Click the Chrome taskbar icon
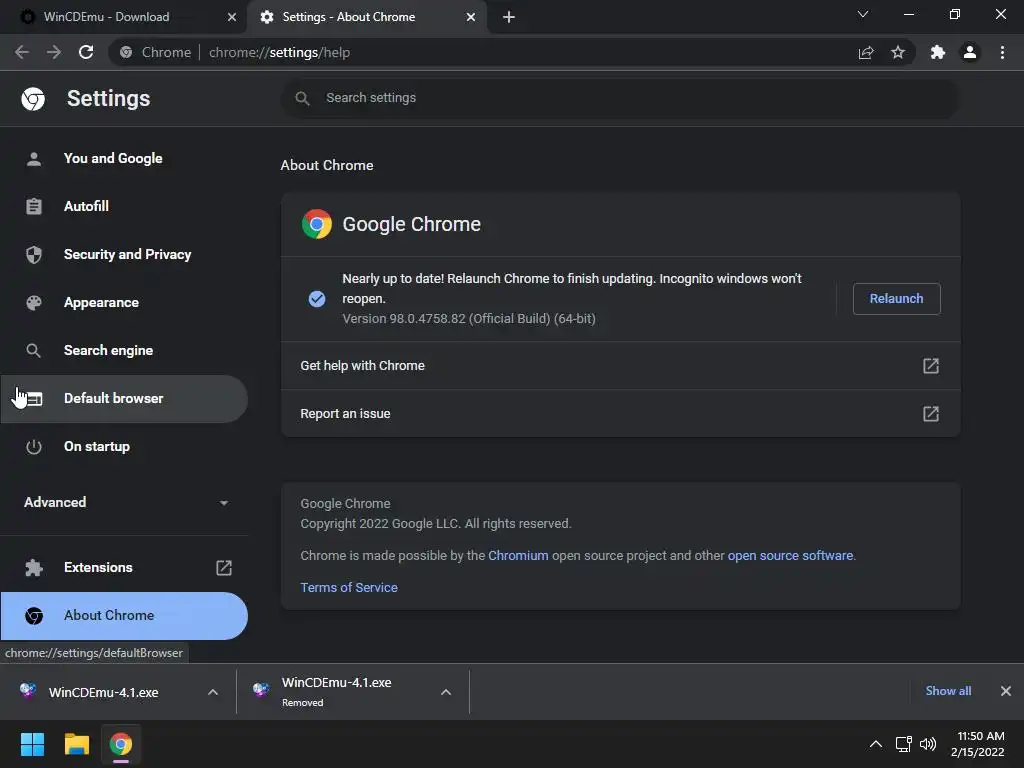This screenshot has height=768, width=1024. coord(121,744)
